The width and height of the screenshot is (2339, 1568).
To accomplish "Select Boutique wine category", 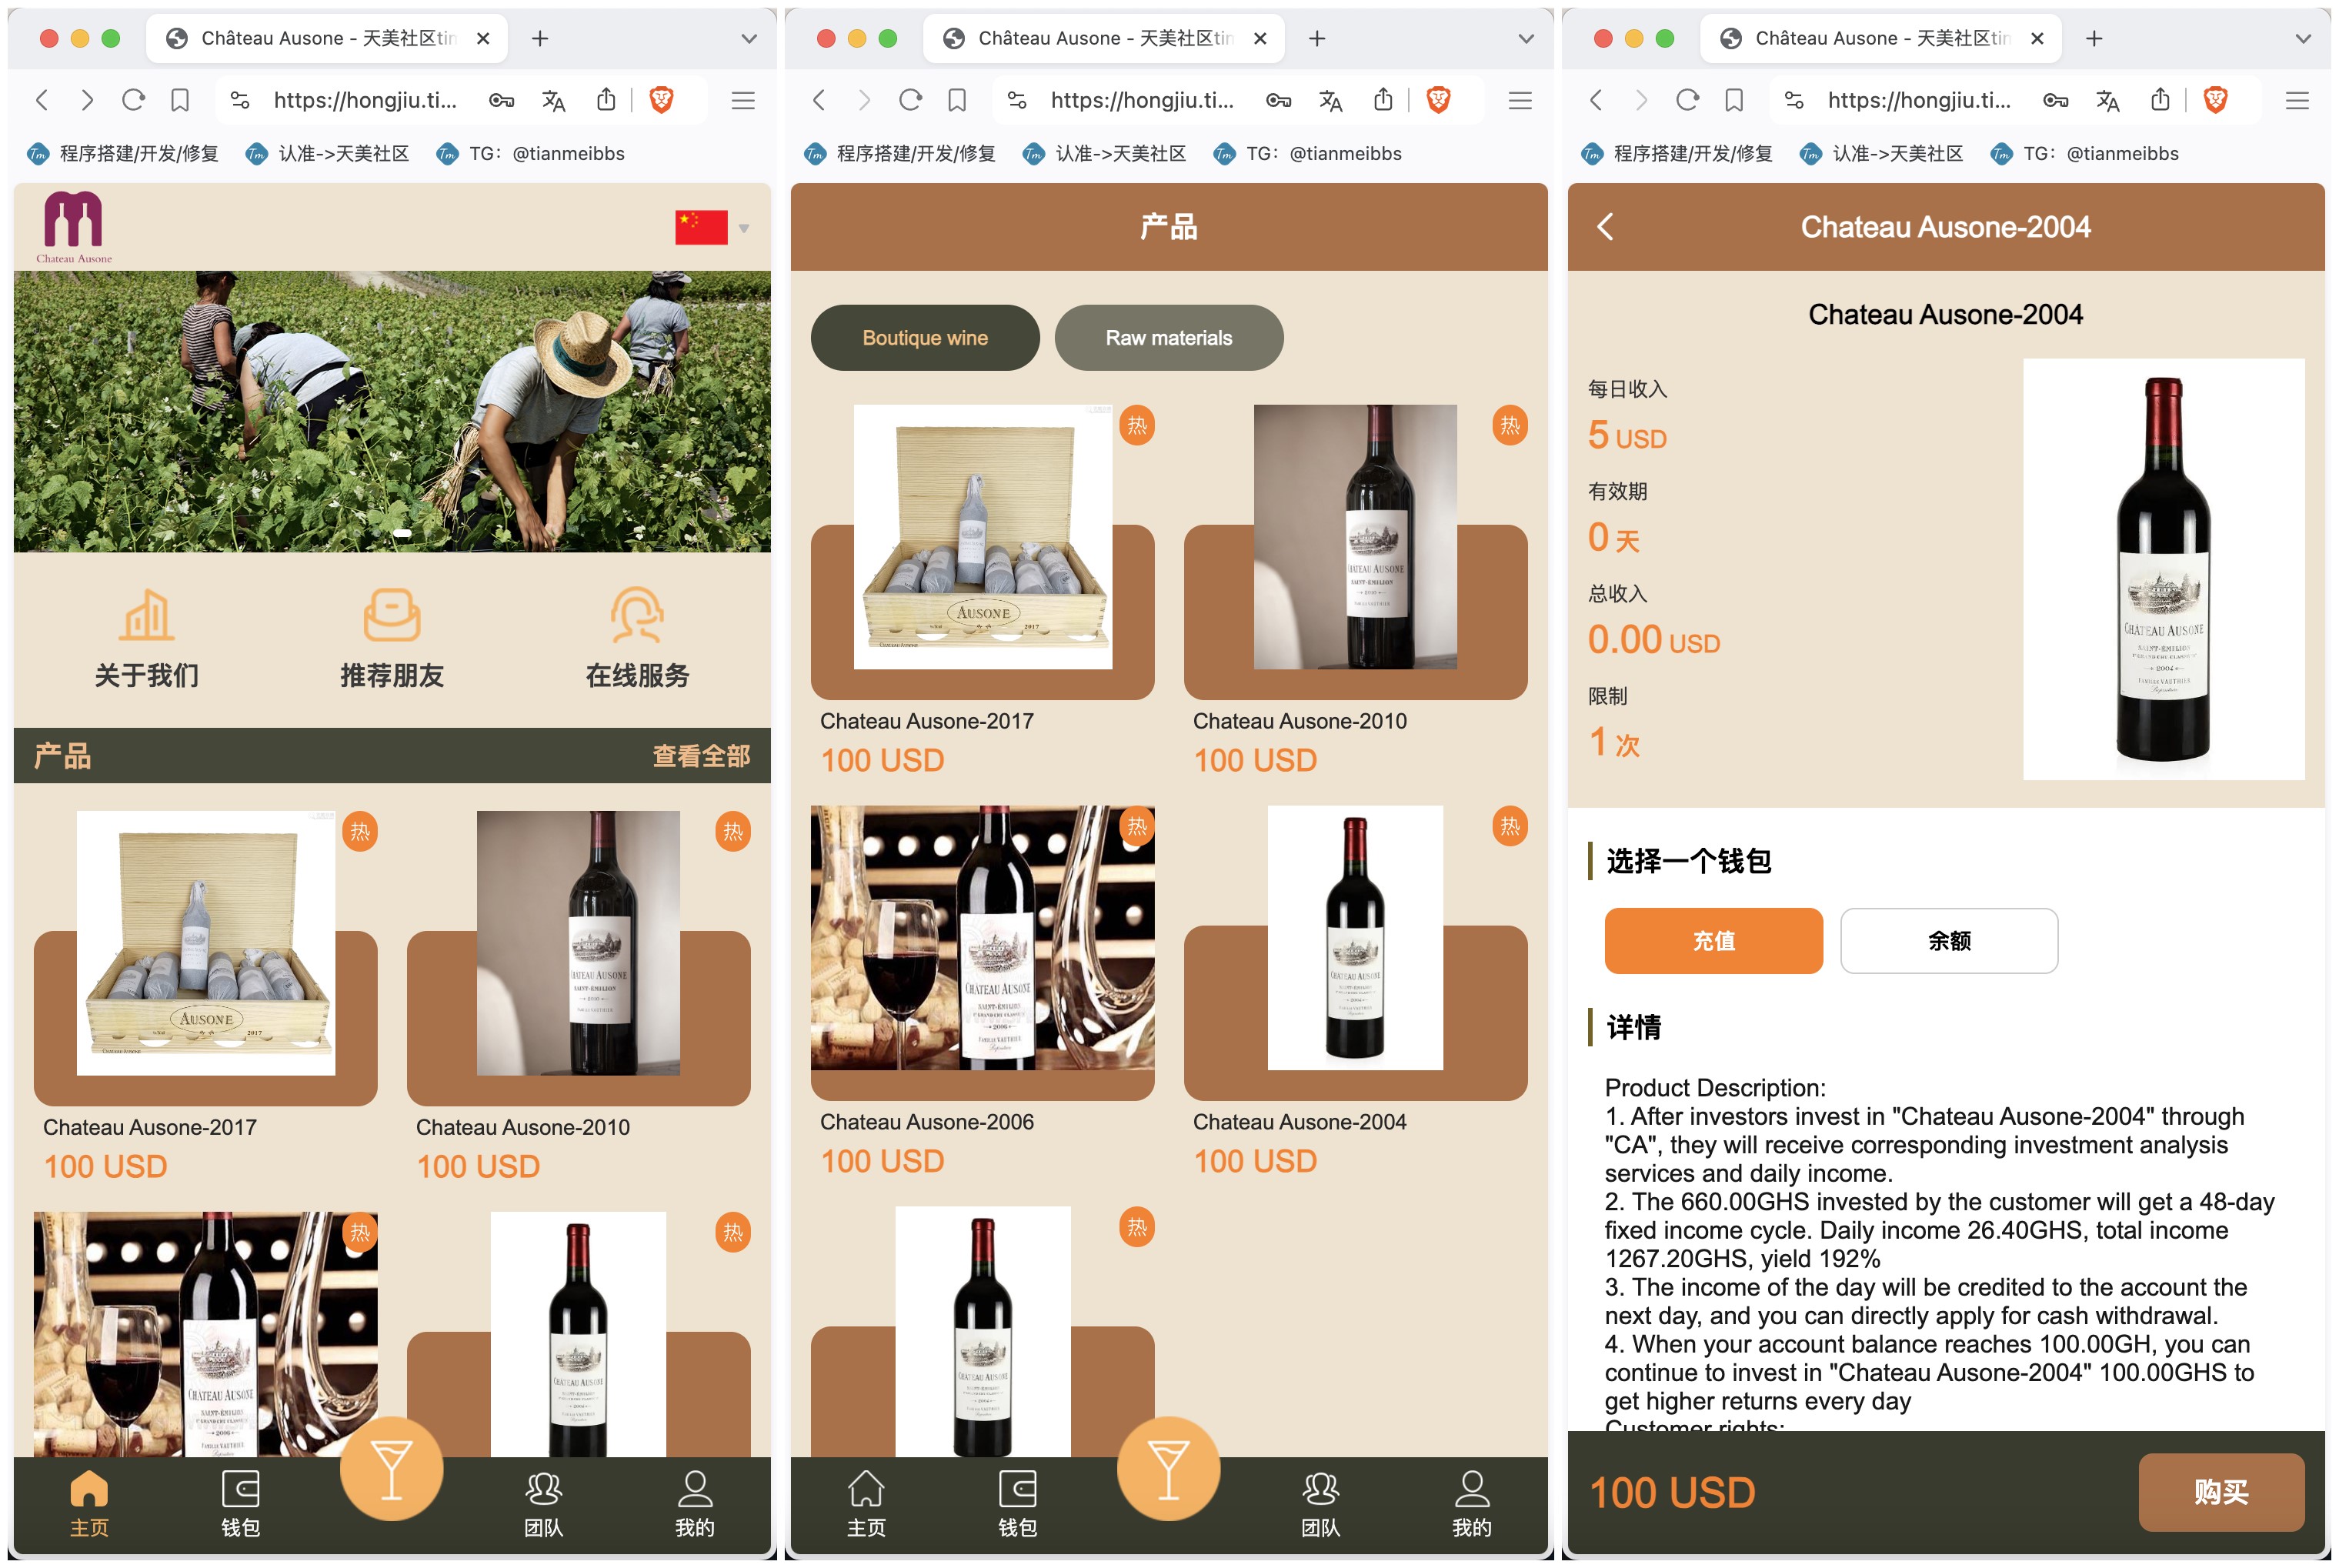I will [x=925, y=338].
